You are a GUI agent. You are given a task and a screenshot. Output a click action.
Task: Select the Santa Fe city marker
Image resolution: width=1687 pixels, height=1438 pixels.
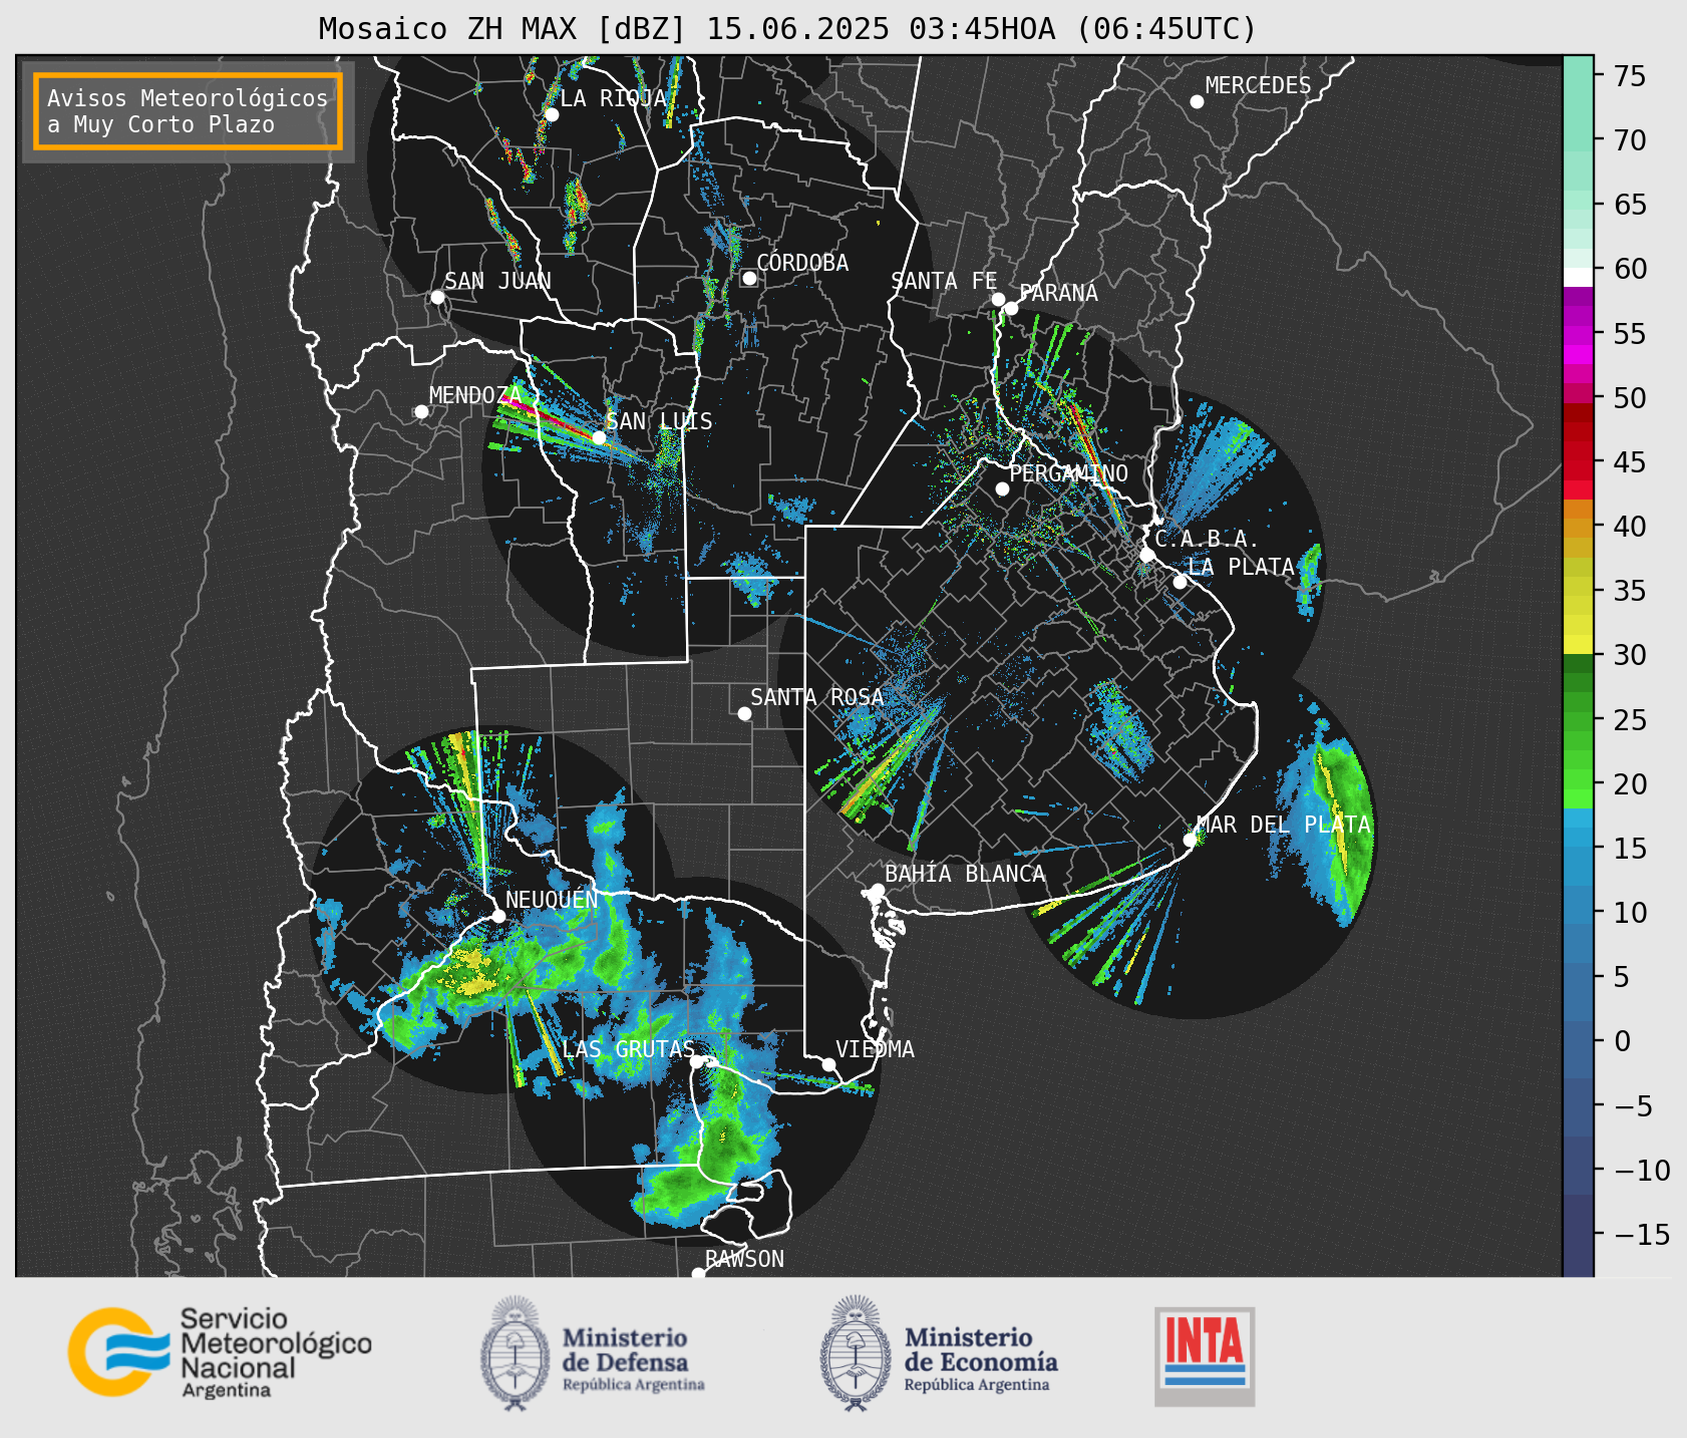coord(998,299)
